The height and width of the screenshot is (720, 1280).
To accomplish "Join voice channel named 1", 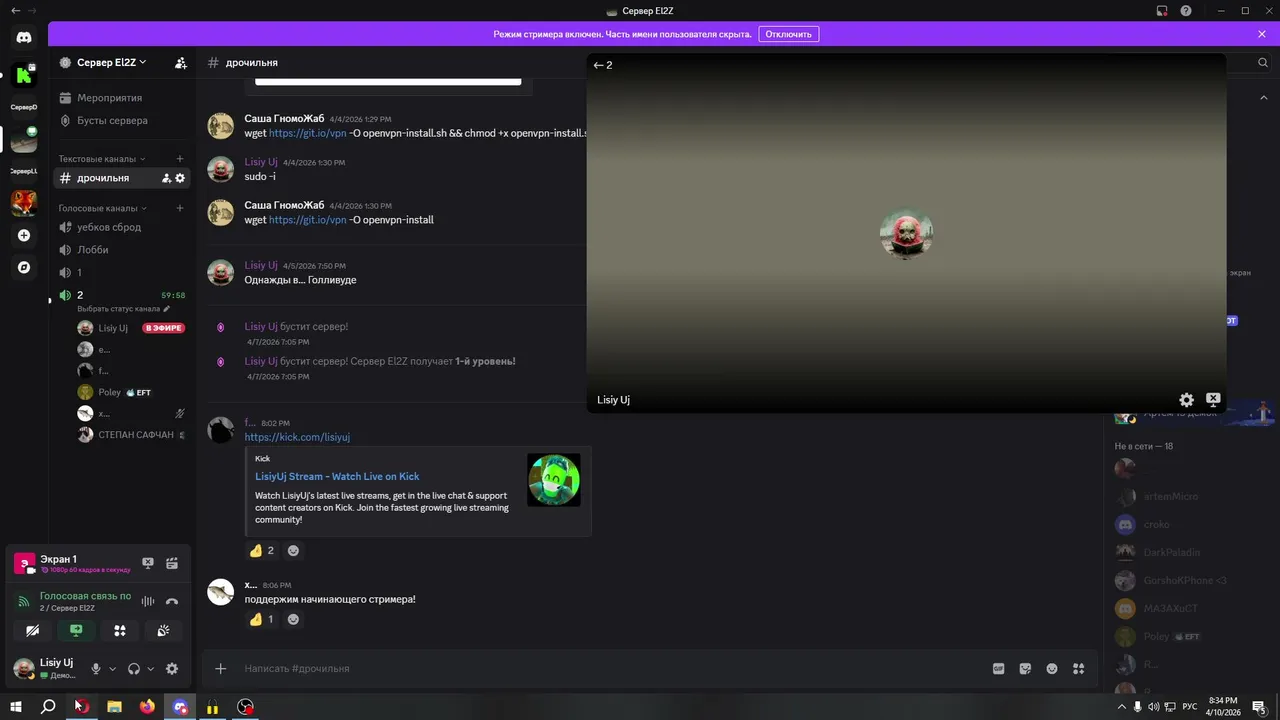I will coord(122,272).
